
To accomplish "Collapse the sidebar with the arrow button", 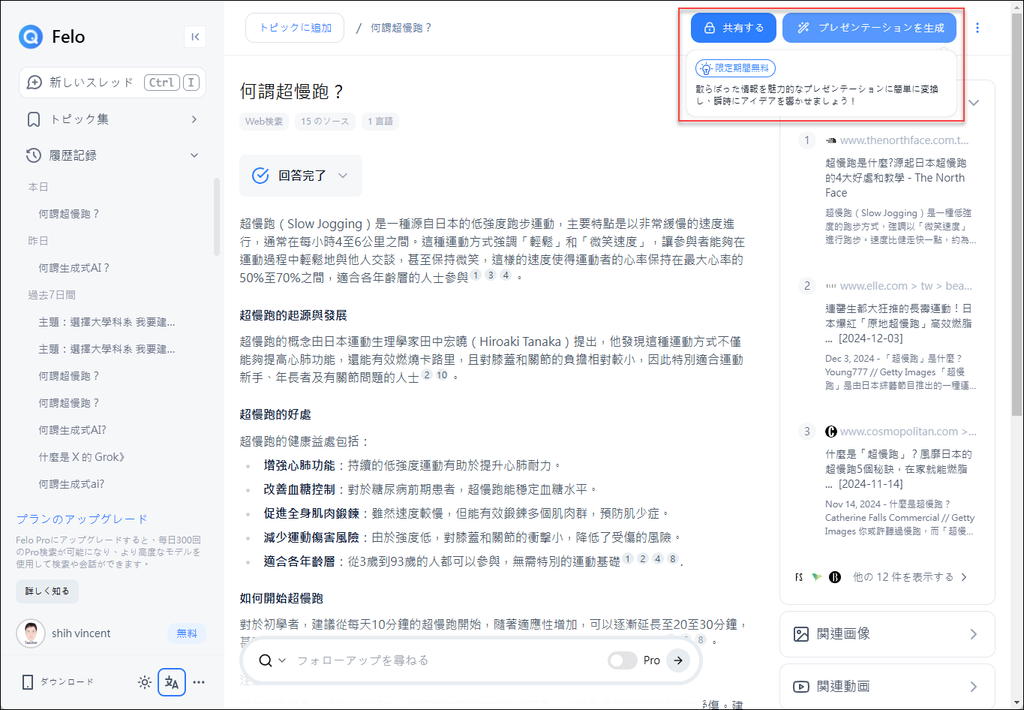I will click(x=195, y=37).
